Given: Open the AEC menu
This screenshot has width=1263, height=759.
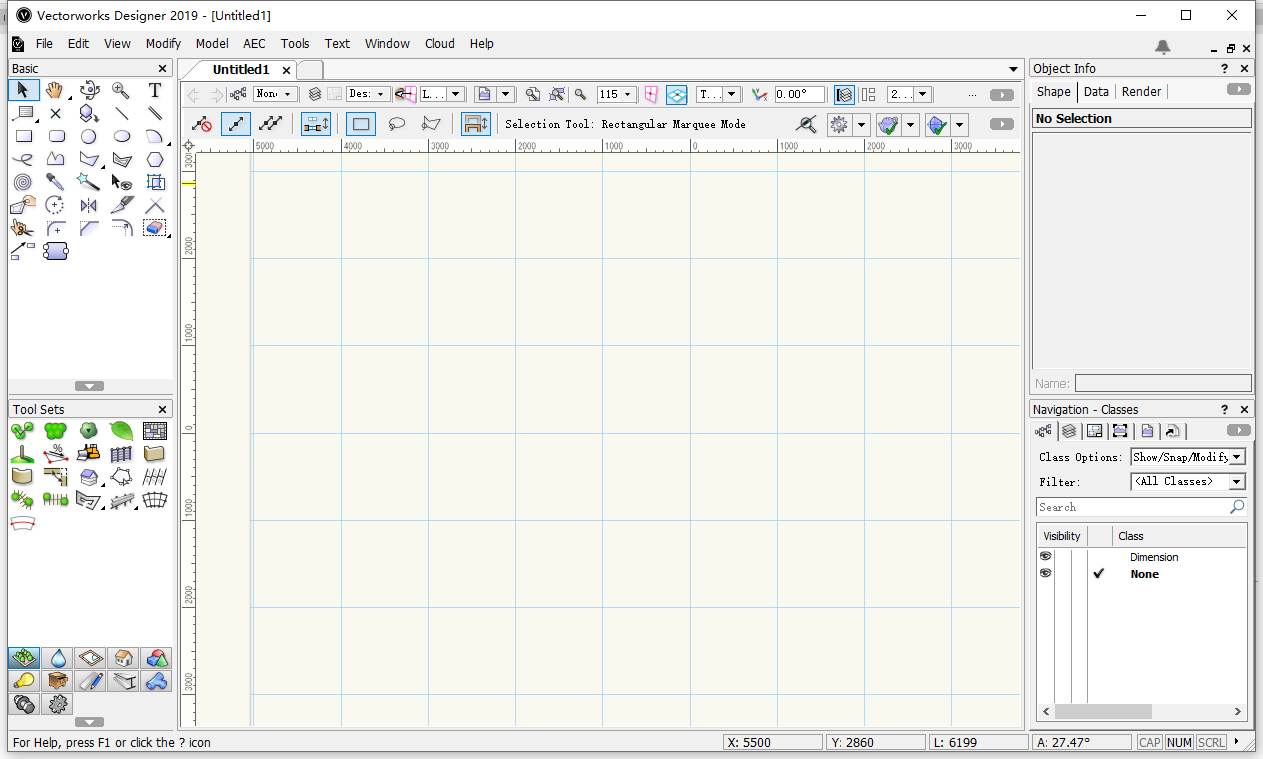Looking at the screenshot, I should [254, 44].
